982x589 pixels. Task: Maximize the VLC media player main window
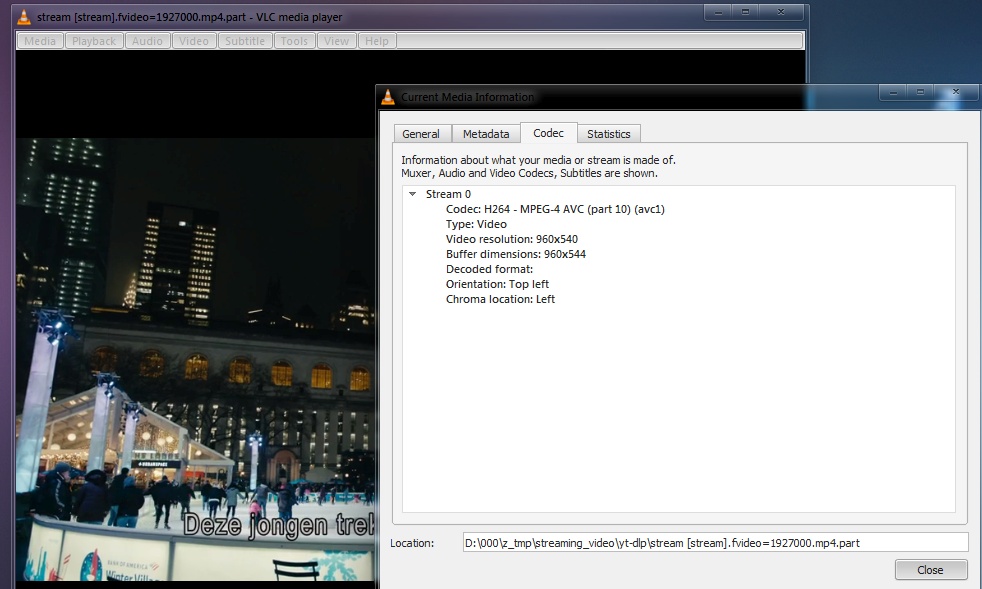tap(745, 12)
